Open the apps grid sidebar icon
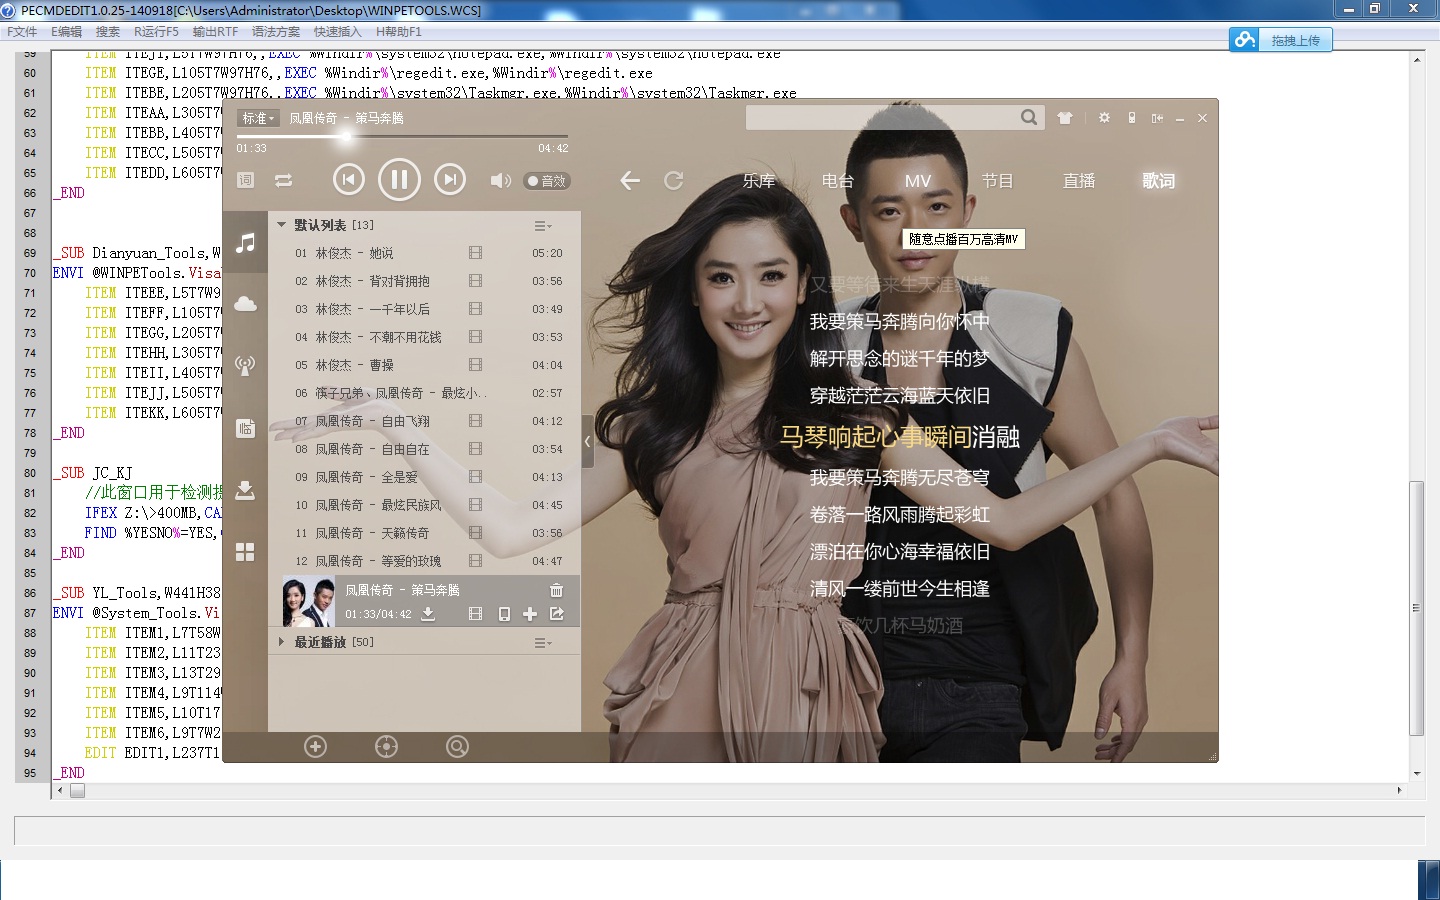Viewport: 1440px width, 900px height. tap(245, 552)
